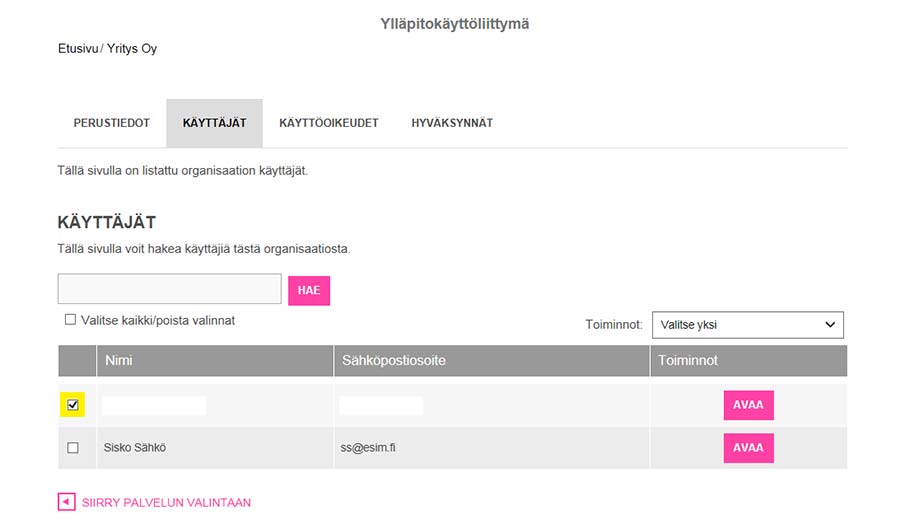Click the back arrow icon beside Siirry palvelun valintaan
Viewport: 900px width, 524px height.
67,502
